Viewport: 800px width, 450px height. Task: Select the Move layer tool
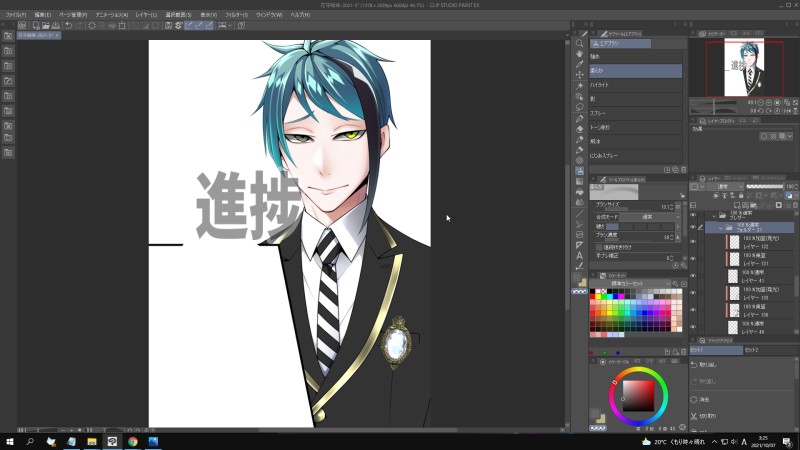579,75
